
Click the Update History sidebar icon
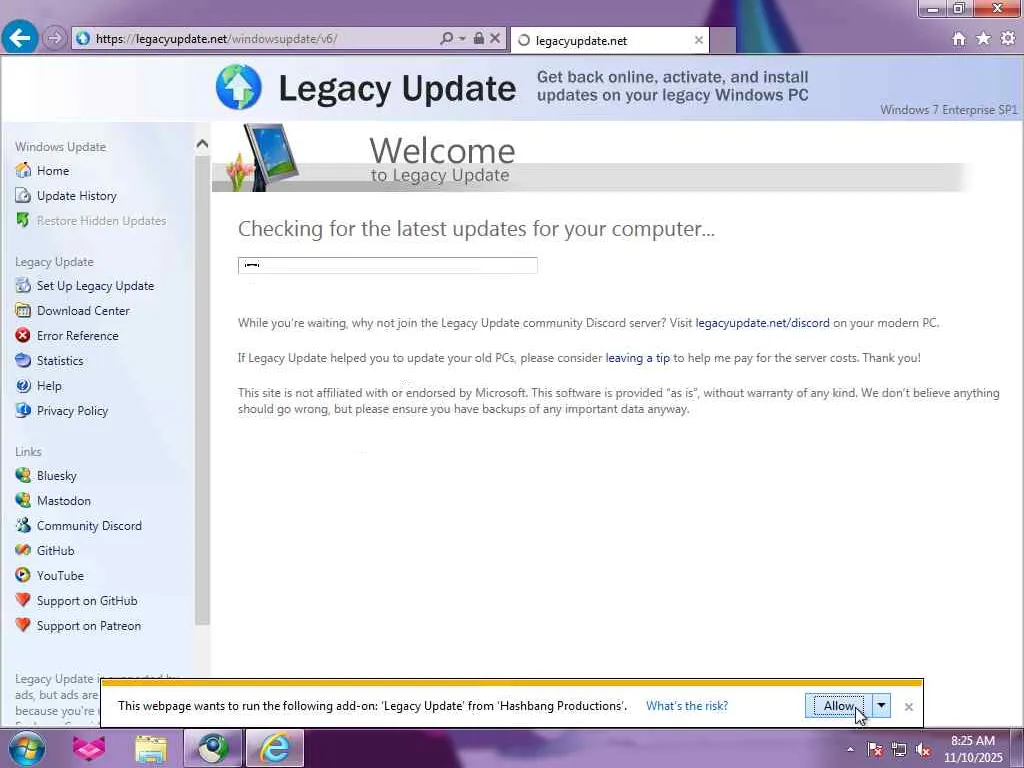point(23,195)
